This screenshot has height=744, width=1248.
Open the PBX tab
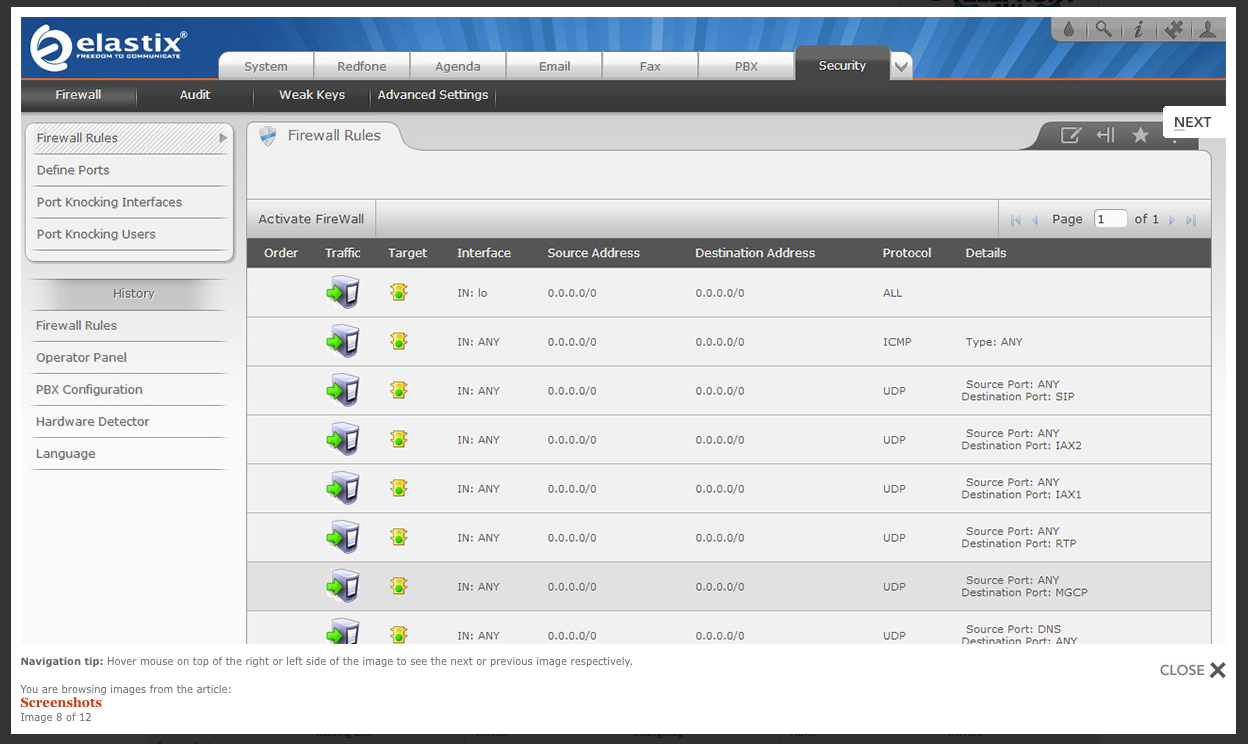[x=746, y=66]
